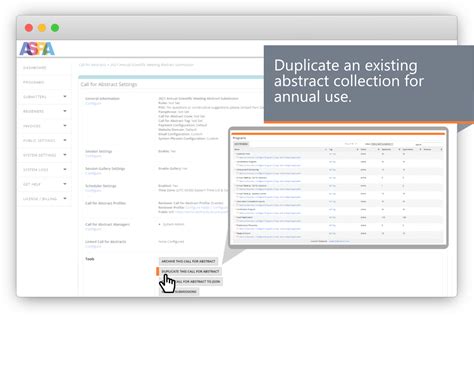Open the Programs sidebar item
This screenshot has height=391, width=474.
tap(34, 82)
